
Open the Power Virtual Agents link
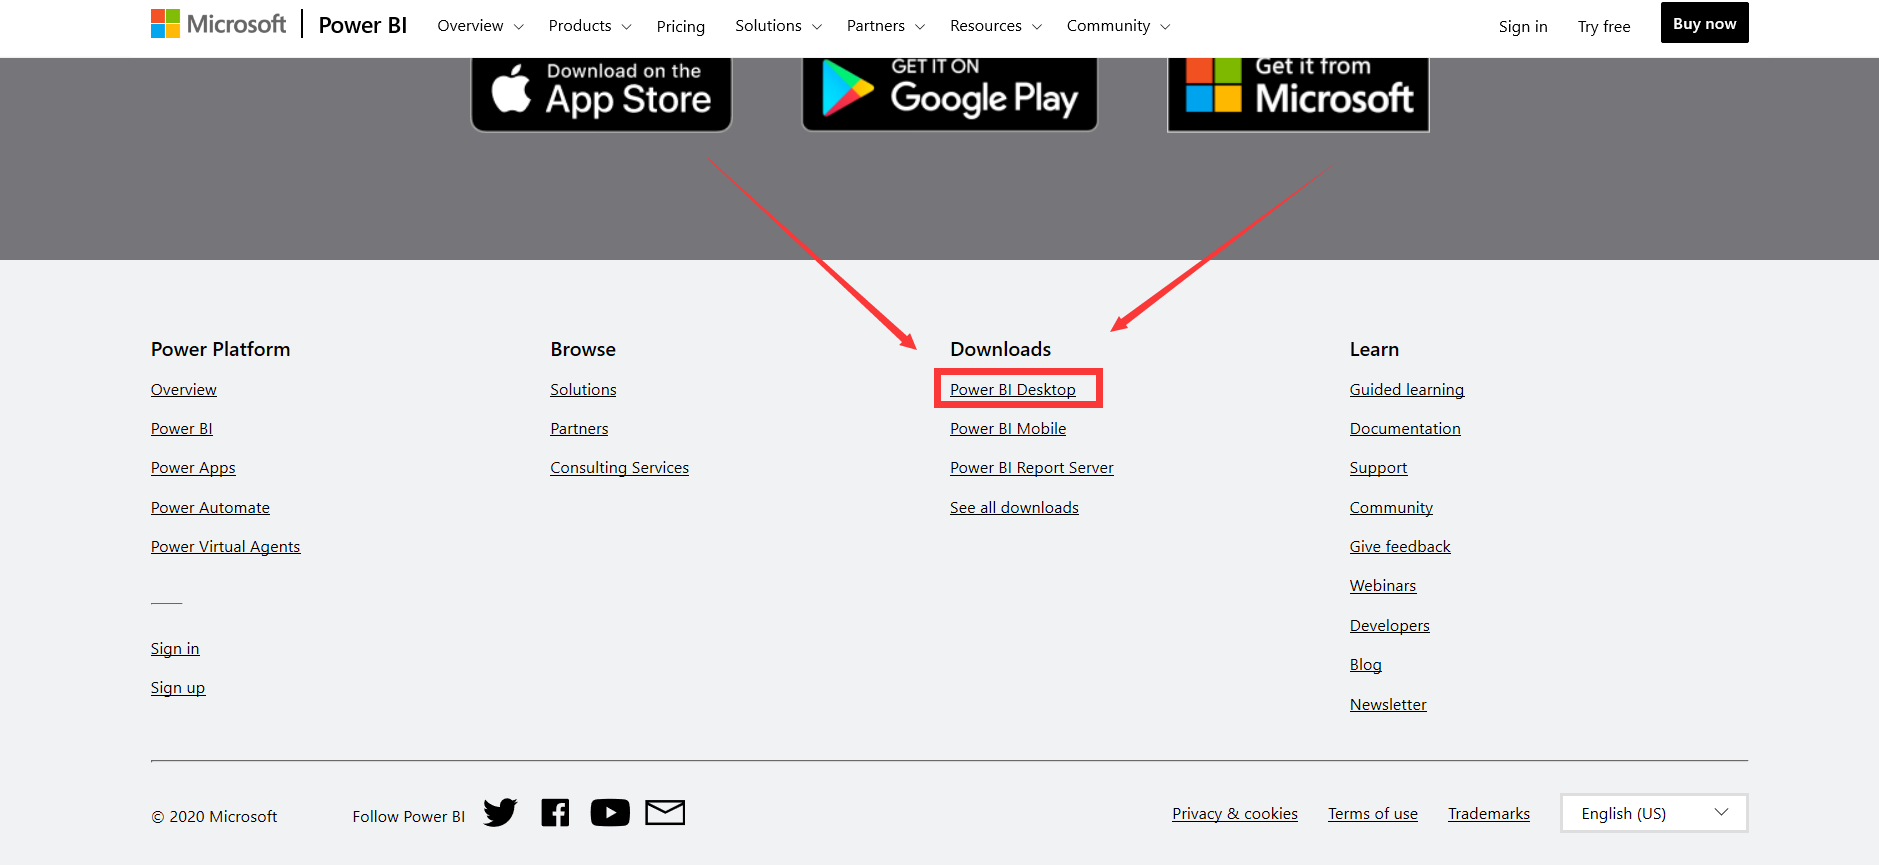coord(226,546)
